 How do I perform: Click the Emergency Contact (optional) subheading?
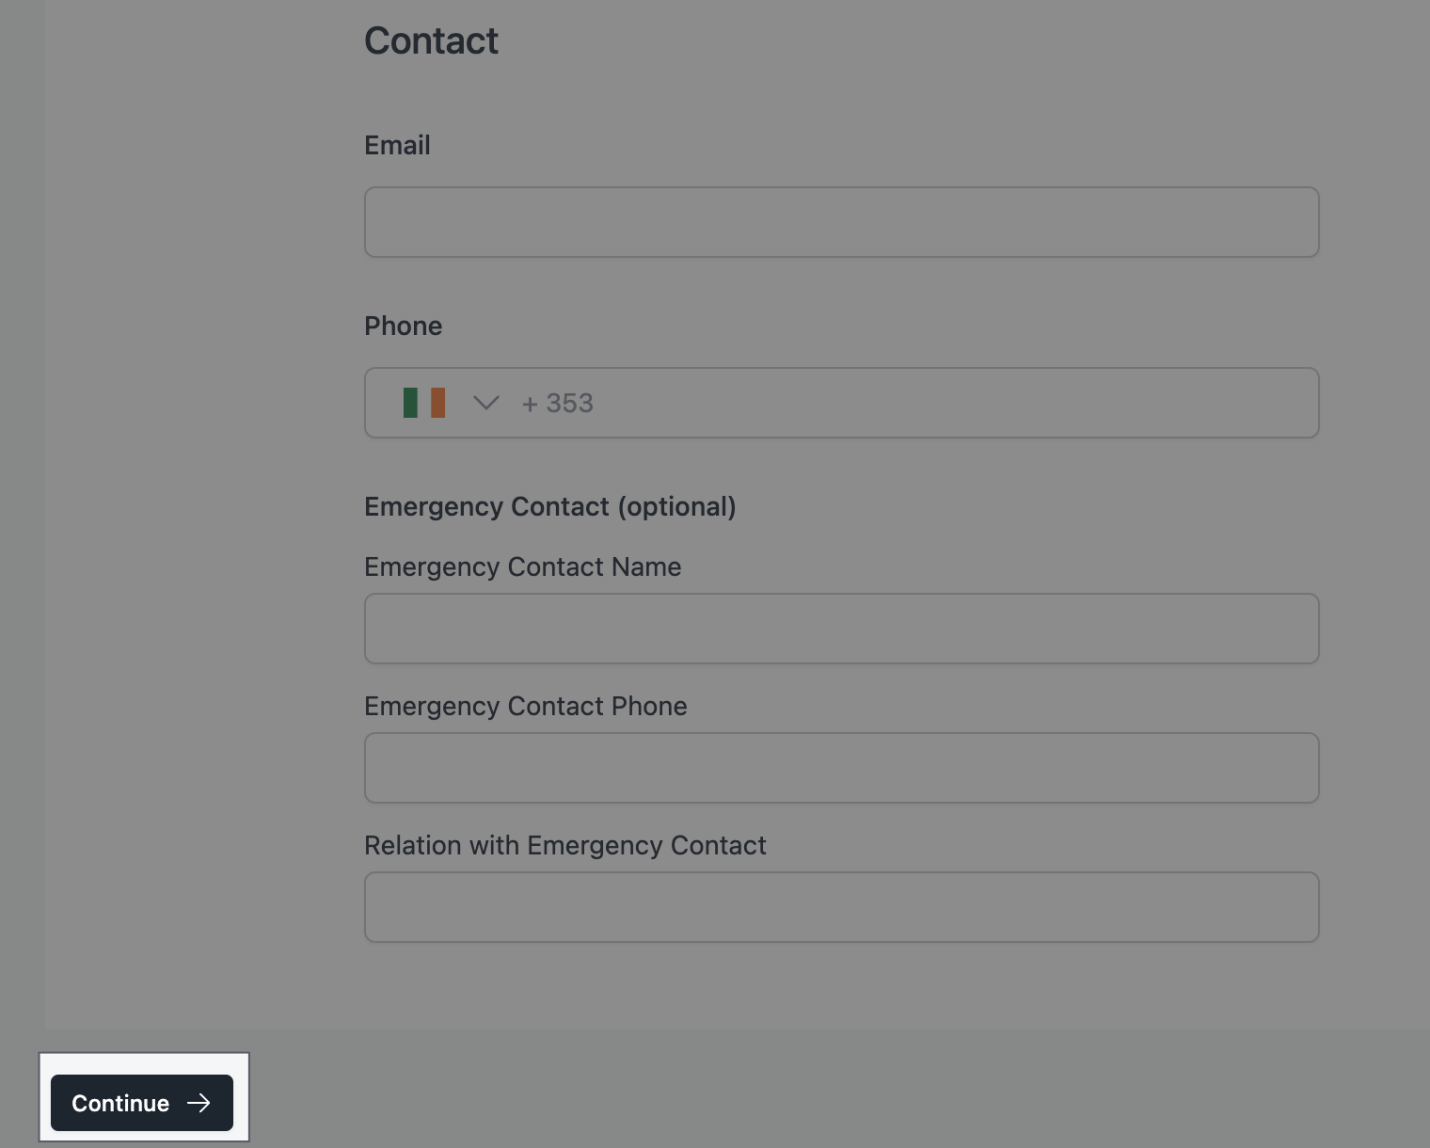(549, 507)
